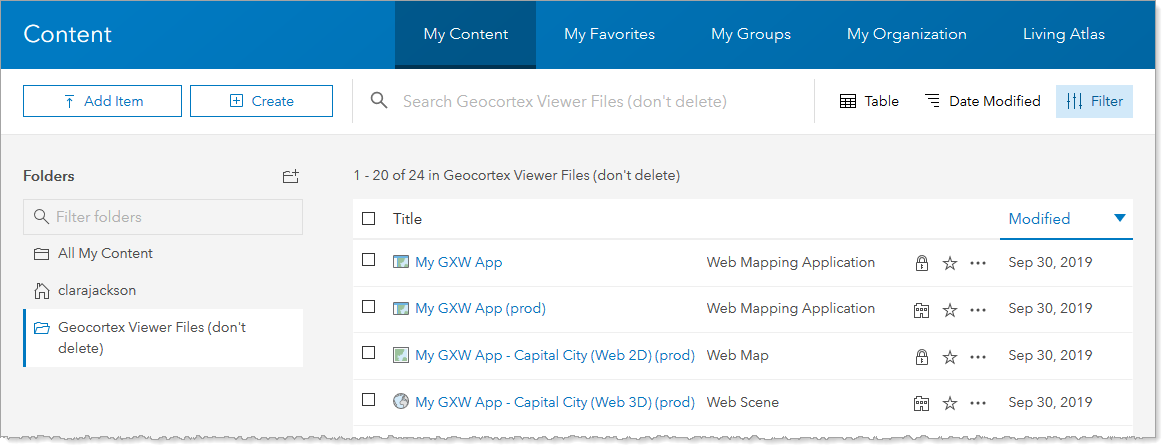Check the box for Capital City (Web 3D) (prod)
This screenshot has width=1162, height=445.
(368, 399)
